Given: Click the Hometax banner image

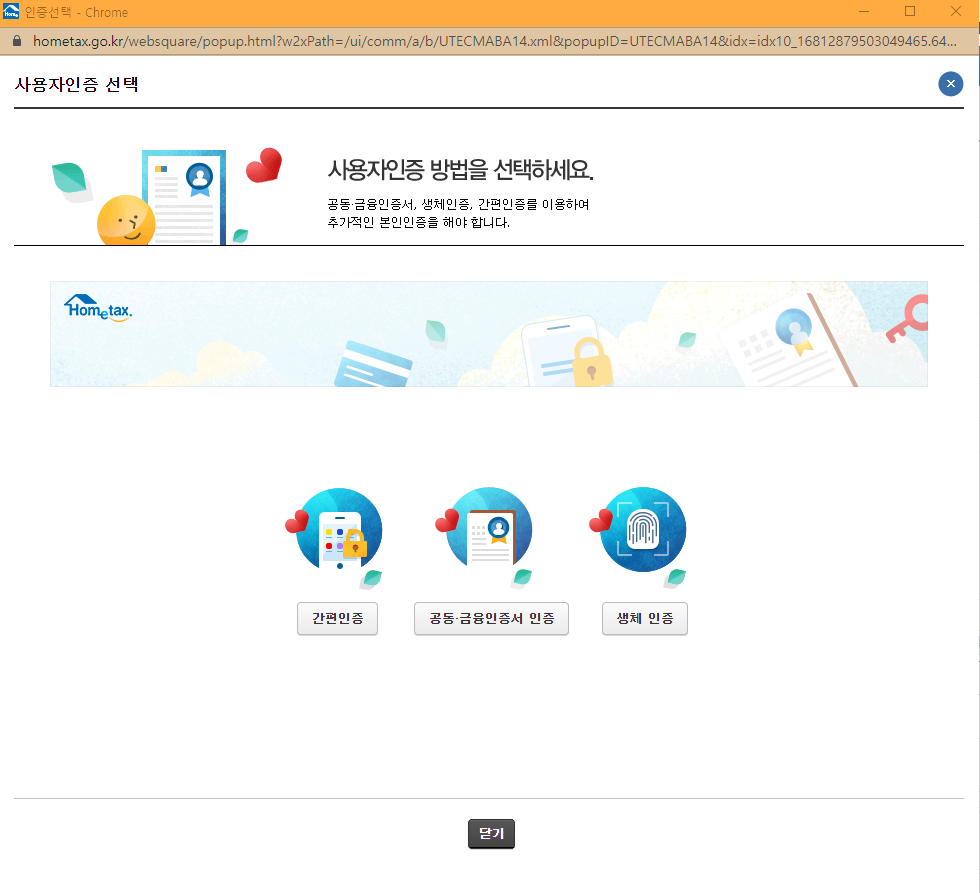Looking at the screenshot, I should [489, 334].
